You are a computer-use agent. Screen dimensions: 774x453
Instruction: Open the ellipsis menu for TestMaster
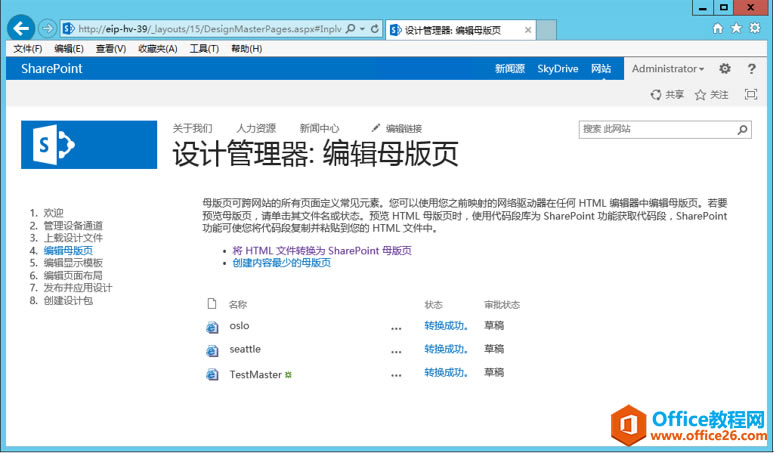pyautogui.click(x=396, y=376)
